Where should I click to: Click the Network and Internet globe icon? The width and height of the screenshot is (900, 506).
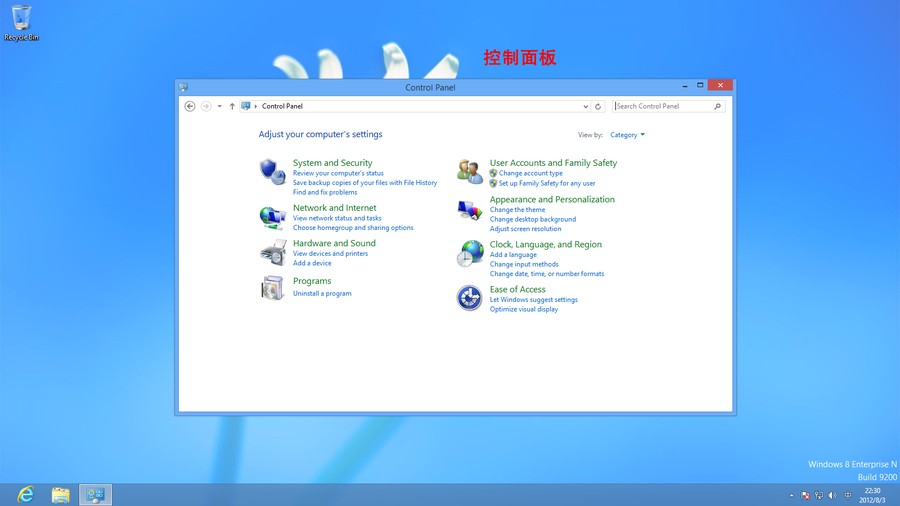coord(272,216)
